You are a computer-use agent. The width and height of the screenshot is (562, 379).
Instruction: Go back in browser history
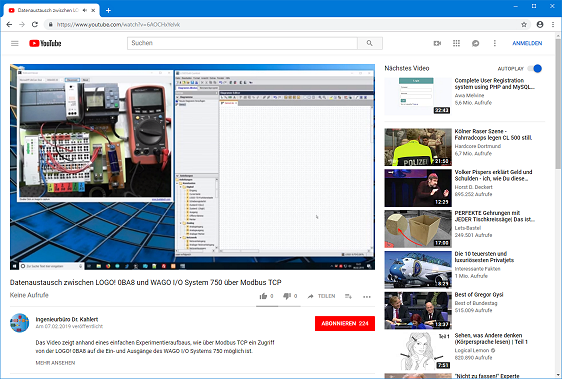pos(9,24)
